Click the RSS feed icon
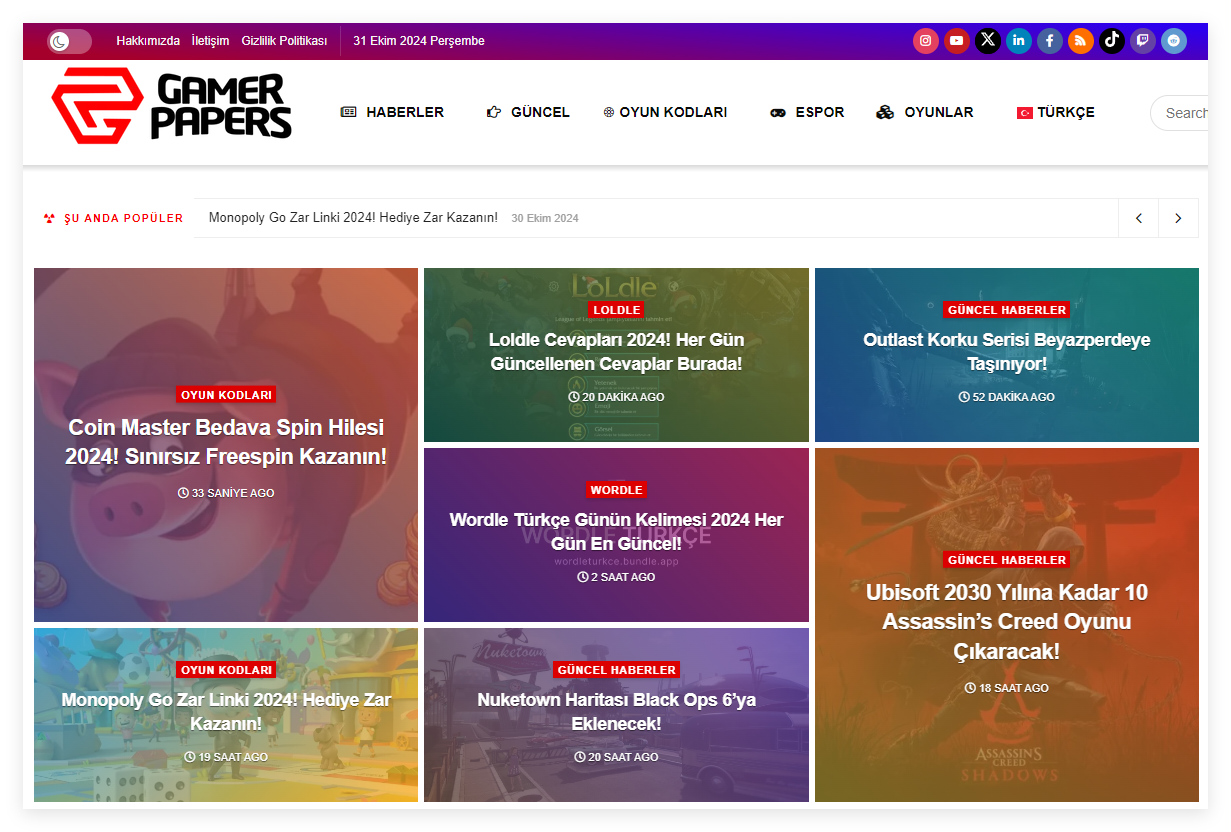Viewport: 1231px width, 832px height. pos(1081,41)
